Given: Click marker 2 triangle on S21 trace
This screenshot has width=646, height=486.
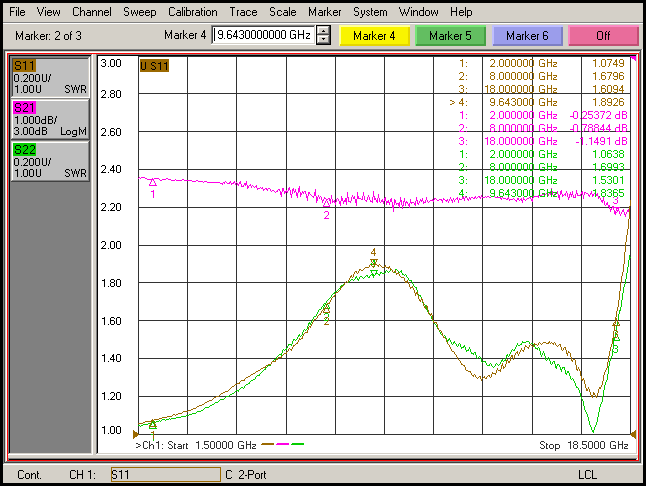Looking at the screenshot, I should (326, 203).
